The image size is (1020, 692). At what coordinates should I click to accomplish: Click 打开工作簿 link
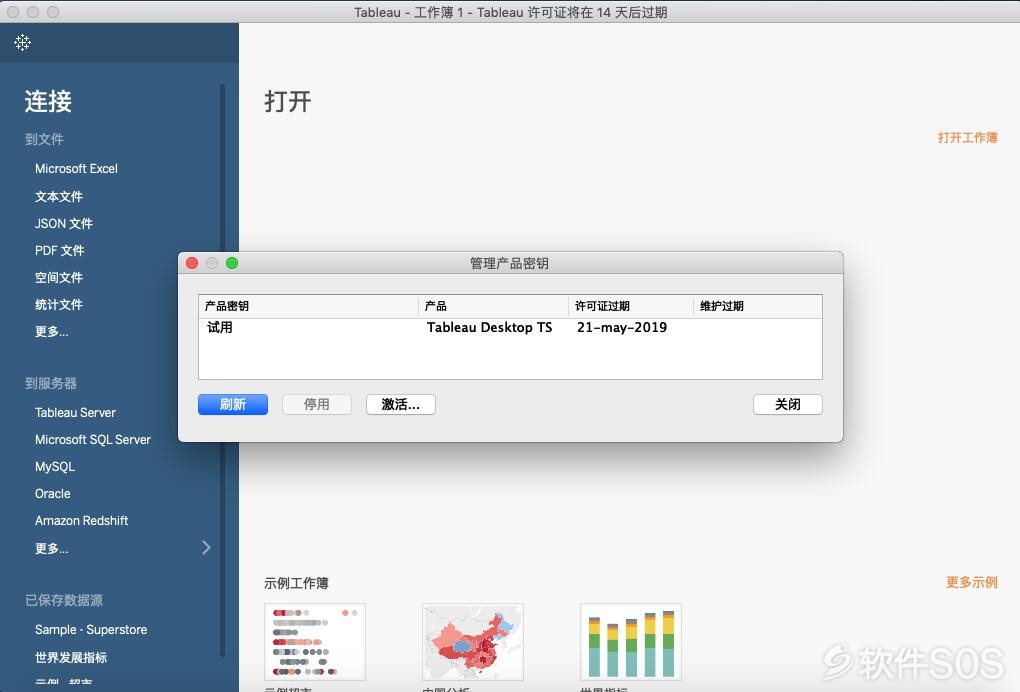coord(967,137)
